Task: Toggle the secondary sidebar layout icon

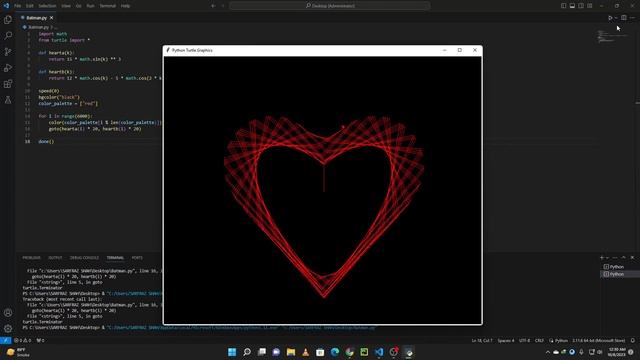Action: [x=581, y=6]
